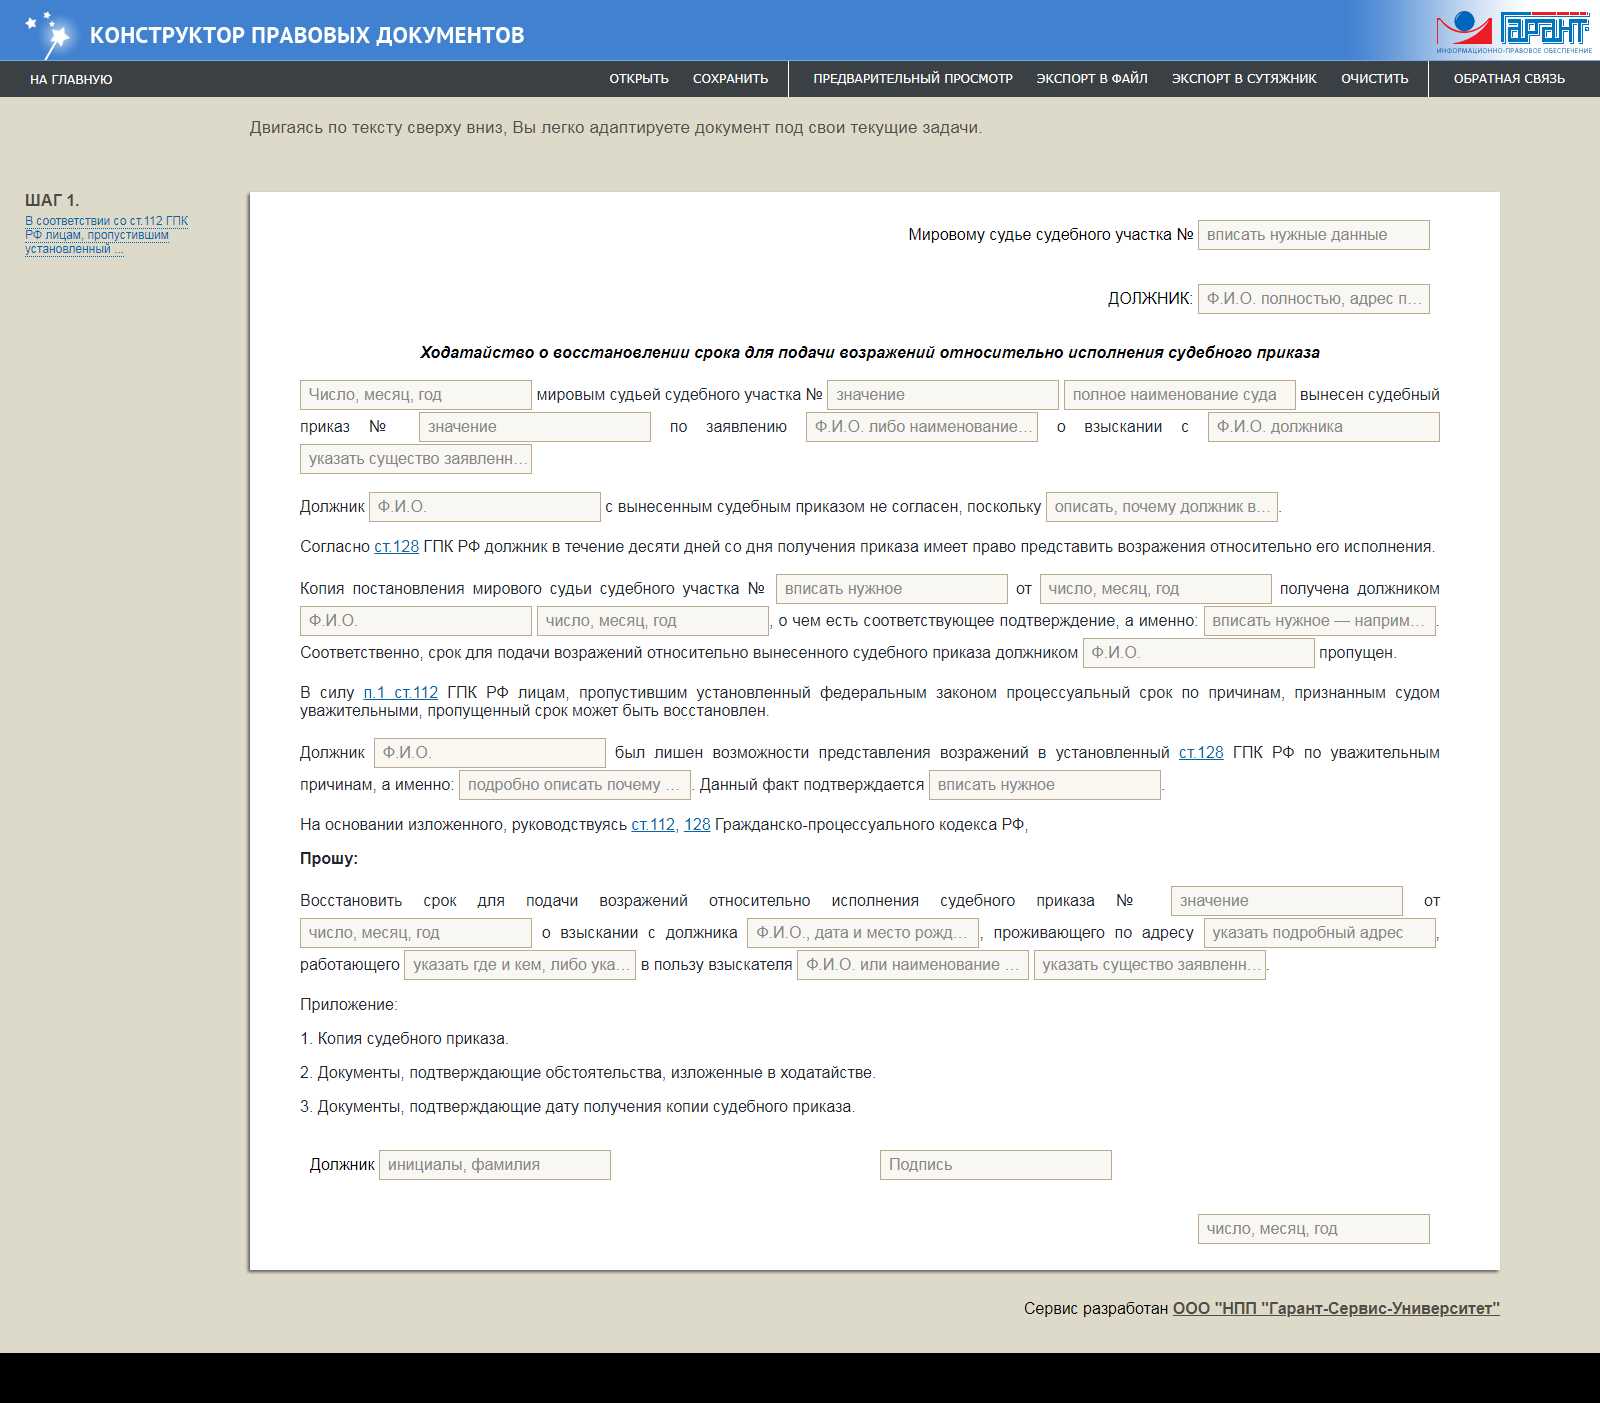Viewport: 1600px width, 1403px height.
Task: Open ОБРАТНАЯ СВЯЗЬ
Action: (x=1509, y=78)
